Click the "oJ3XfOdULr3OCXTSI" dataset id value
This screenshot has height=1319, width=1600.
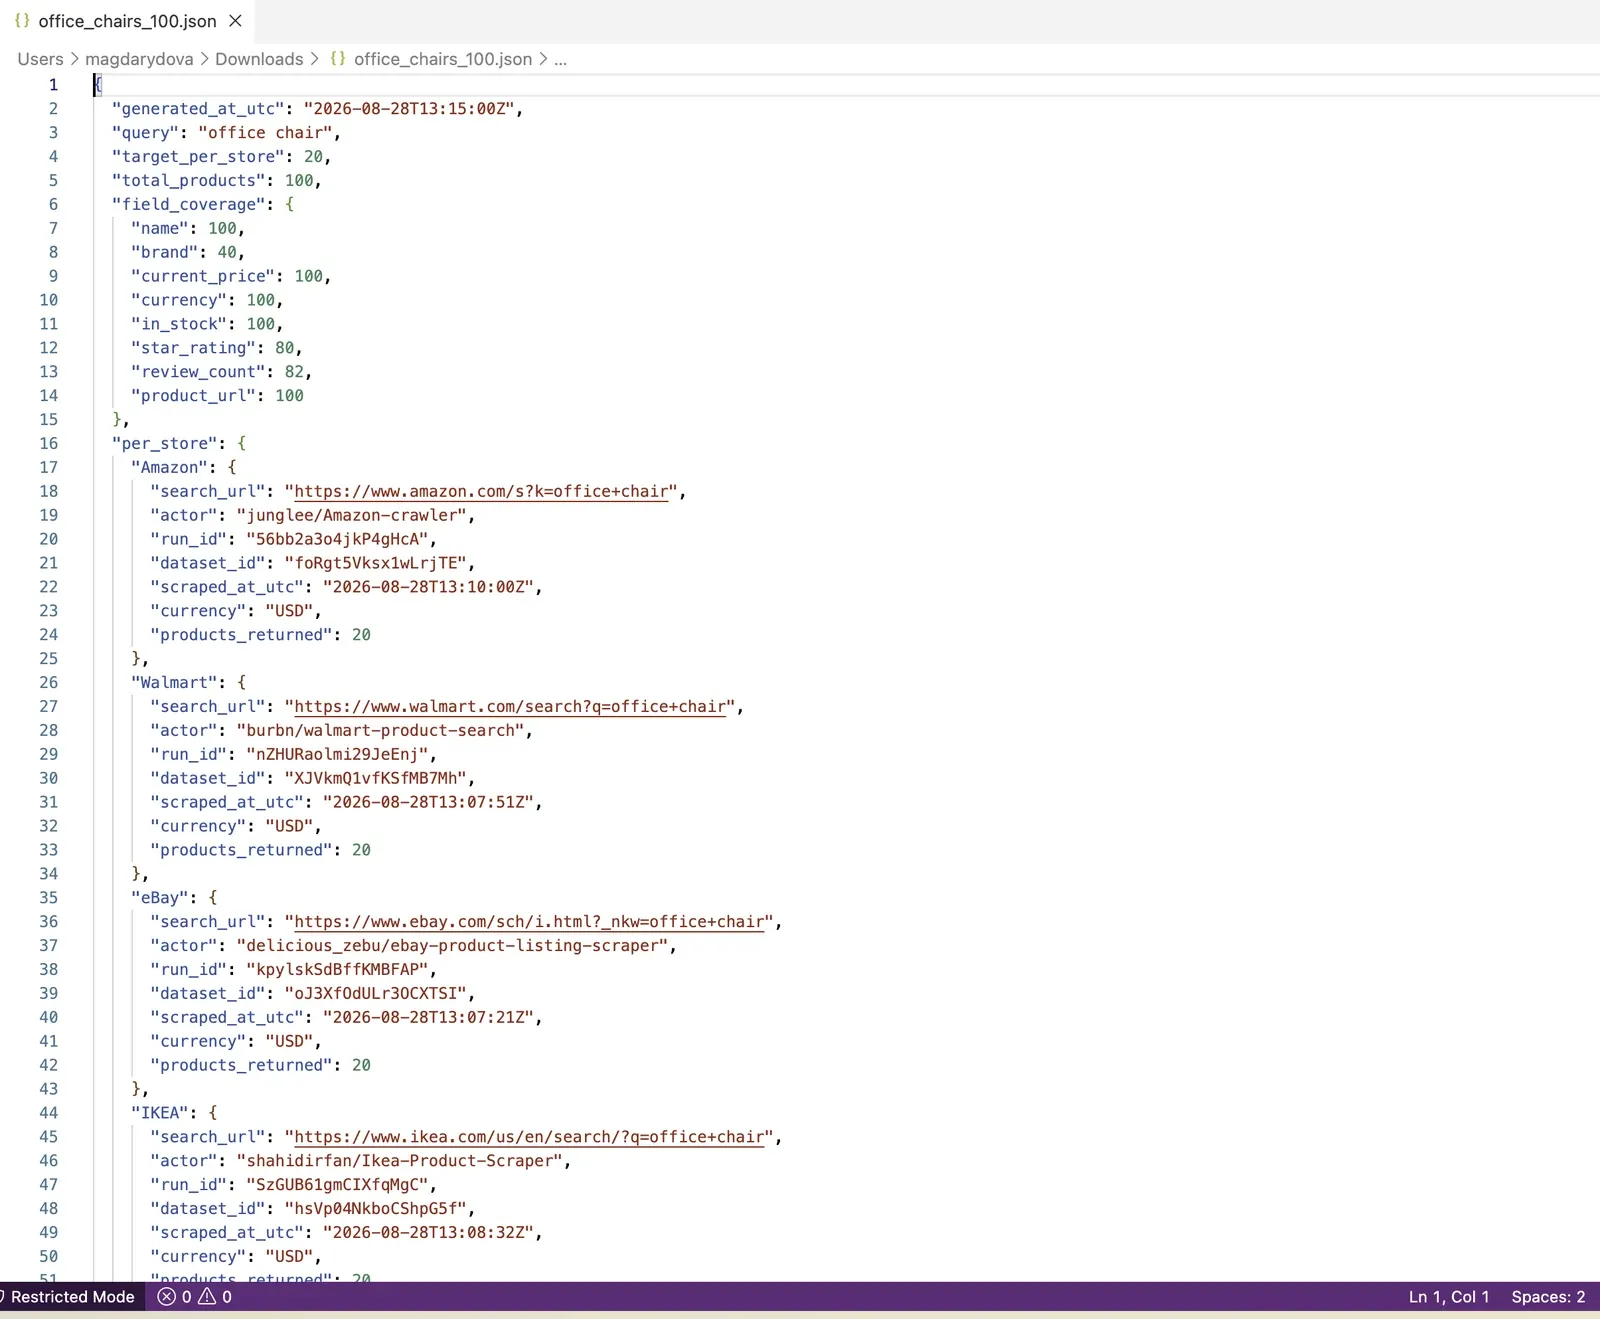pyautogui.click(x=375, y=993)
